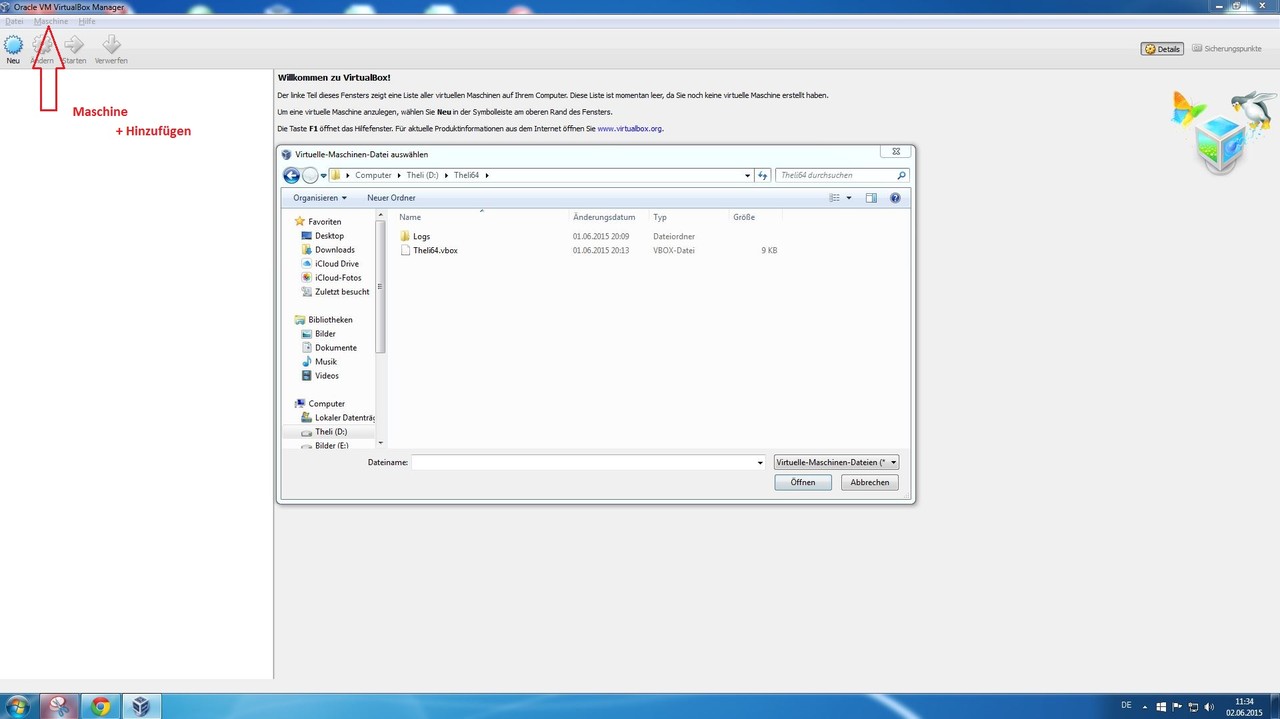This screenshot has height=719, width=1280.
Task: Change the view with the view icon
Action: (835, 198)
